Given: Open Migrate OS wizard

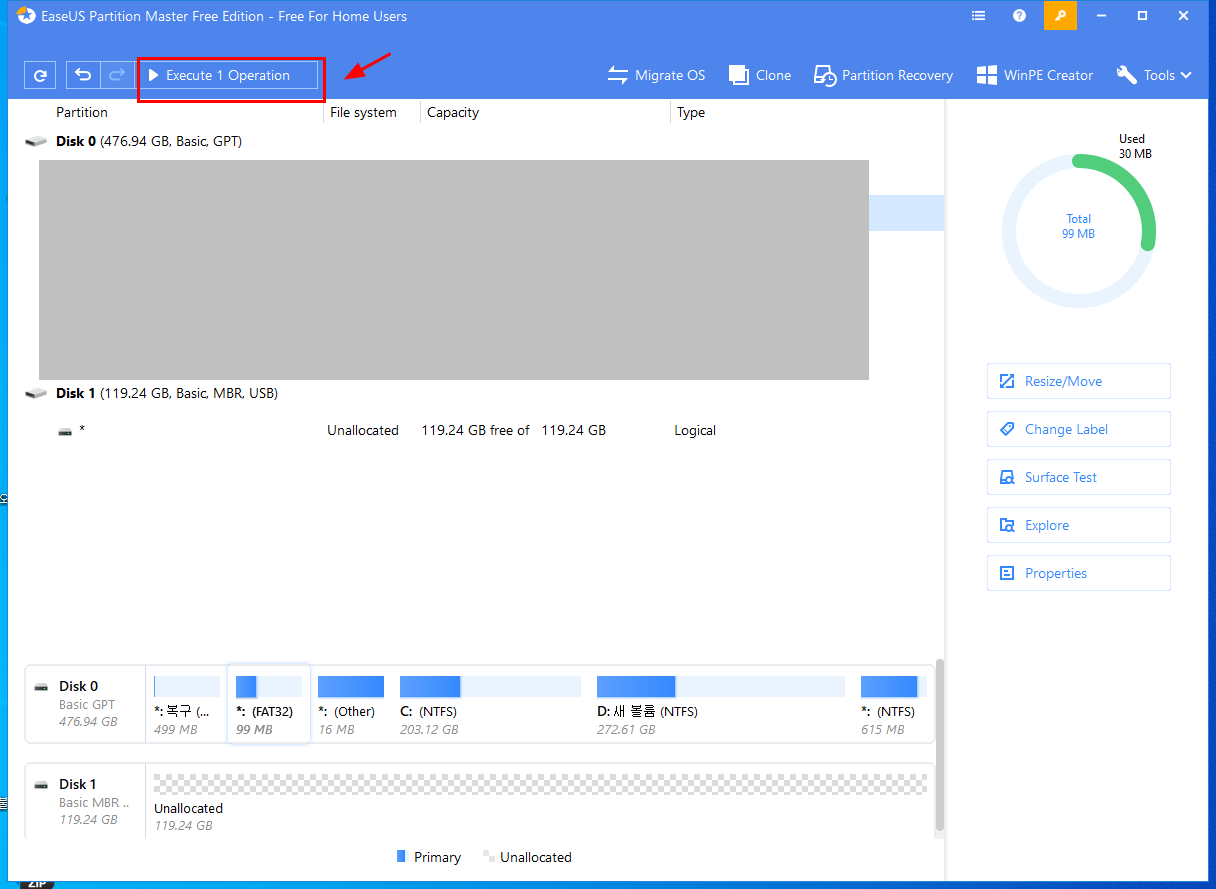Looking at the screenshot, I should pyautogui.click(x=656, y=75).
